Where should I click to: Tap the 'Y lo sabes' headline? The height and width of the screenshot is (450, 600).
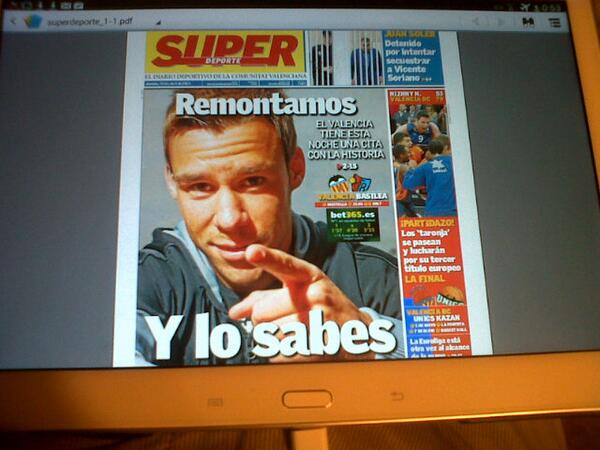pos(271,338)
